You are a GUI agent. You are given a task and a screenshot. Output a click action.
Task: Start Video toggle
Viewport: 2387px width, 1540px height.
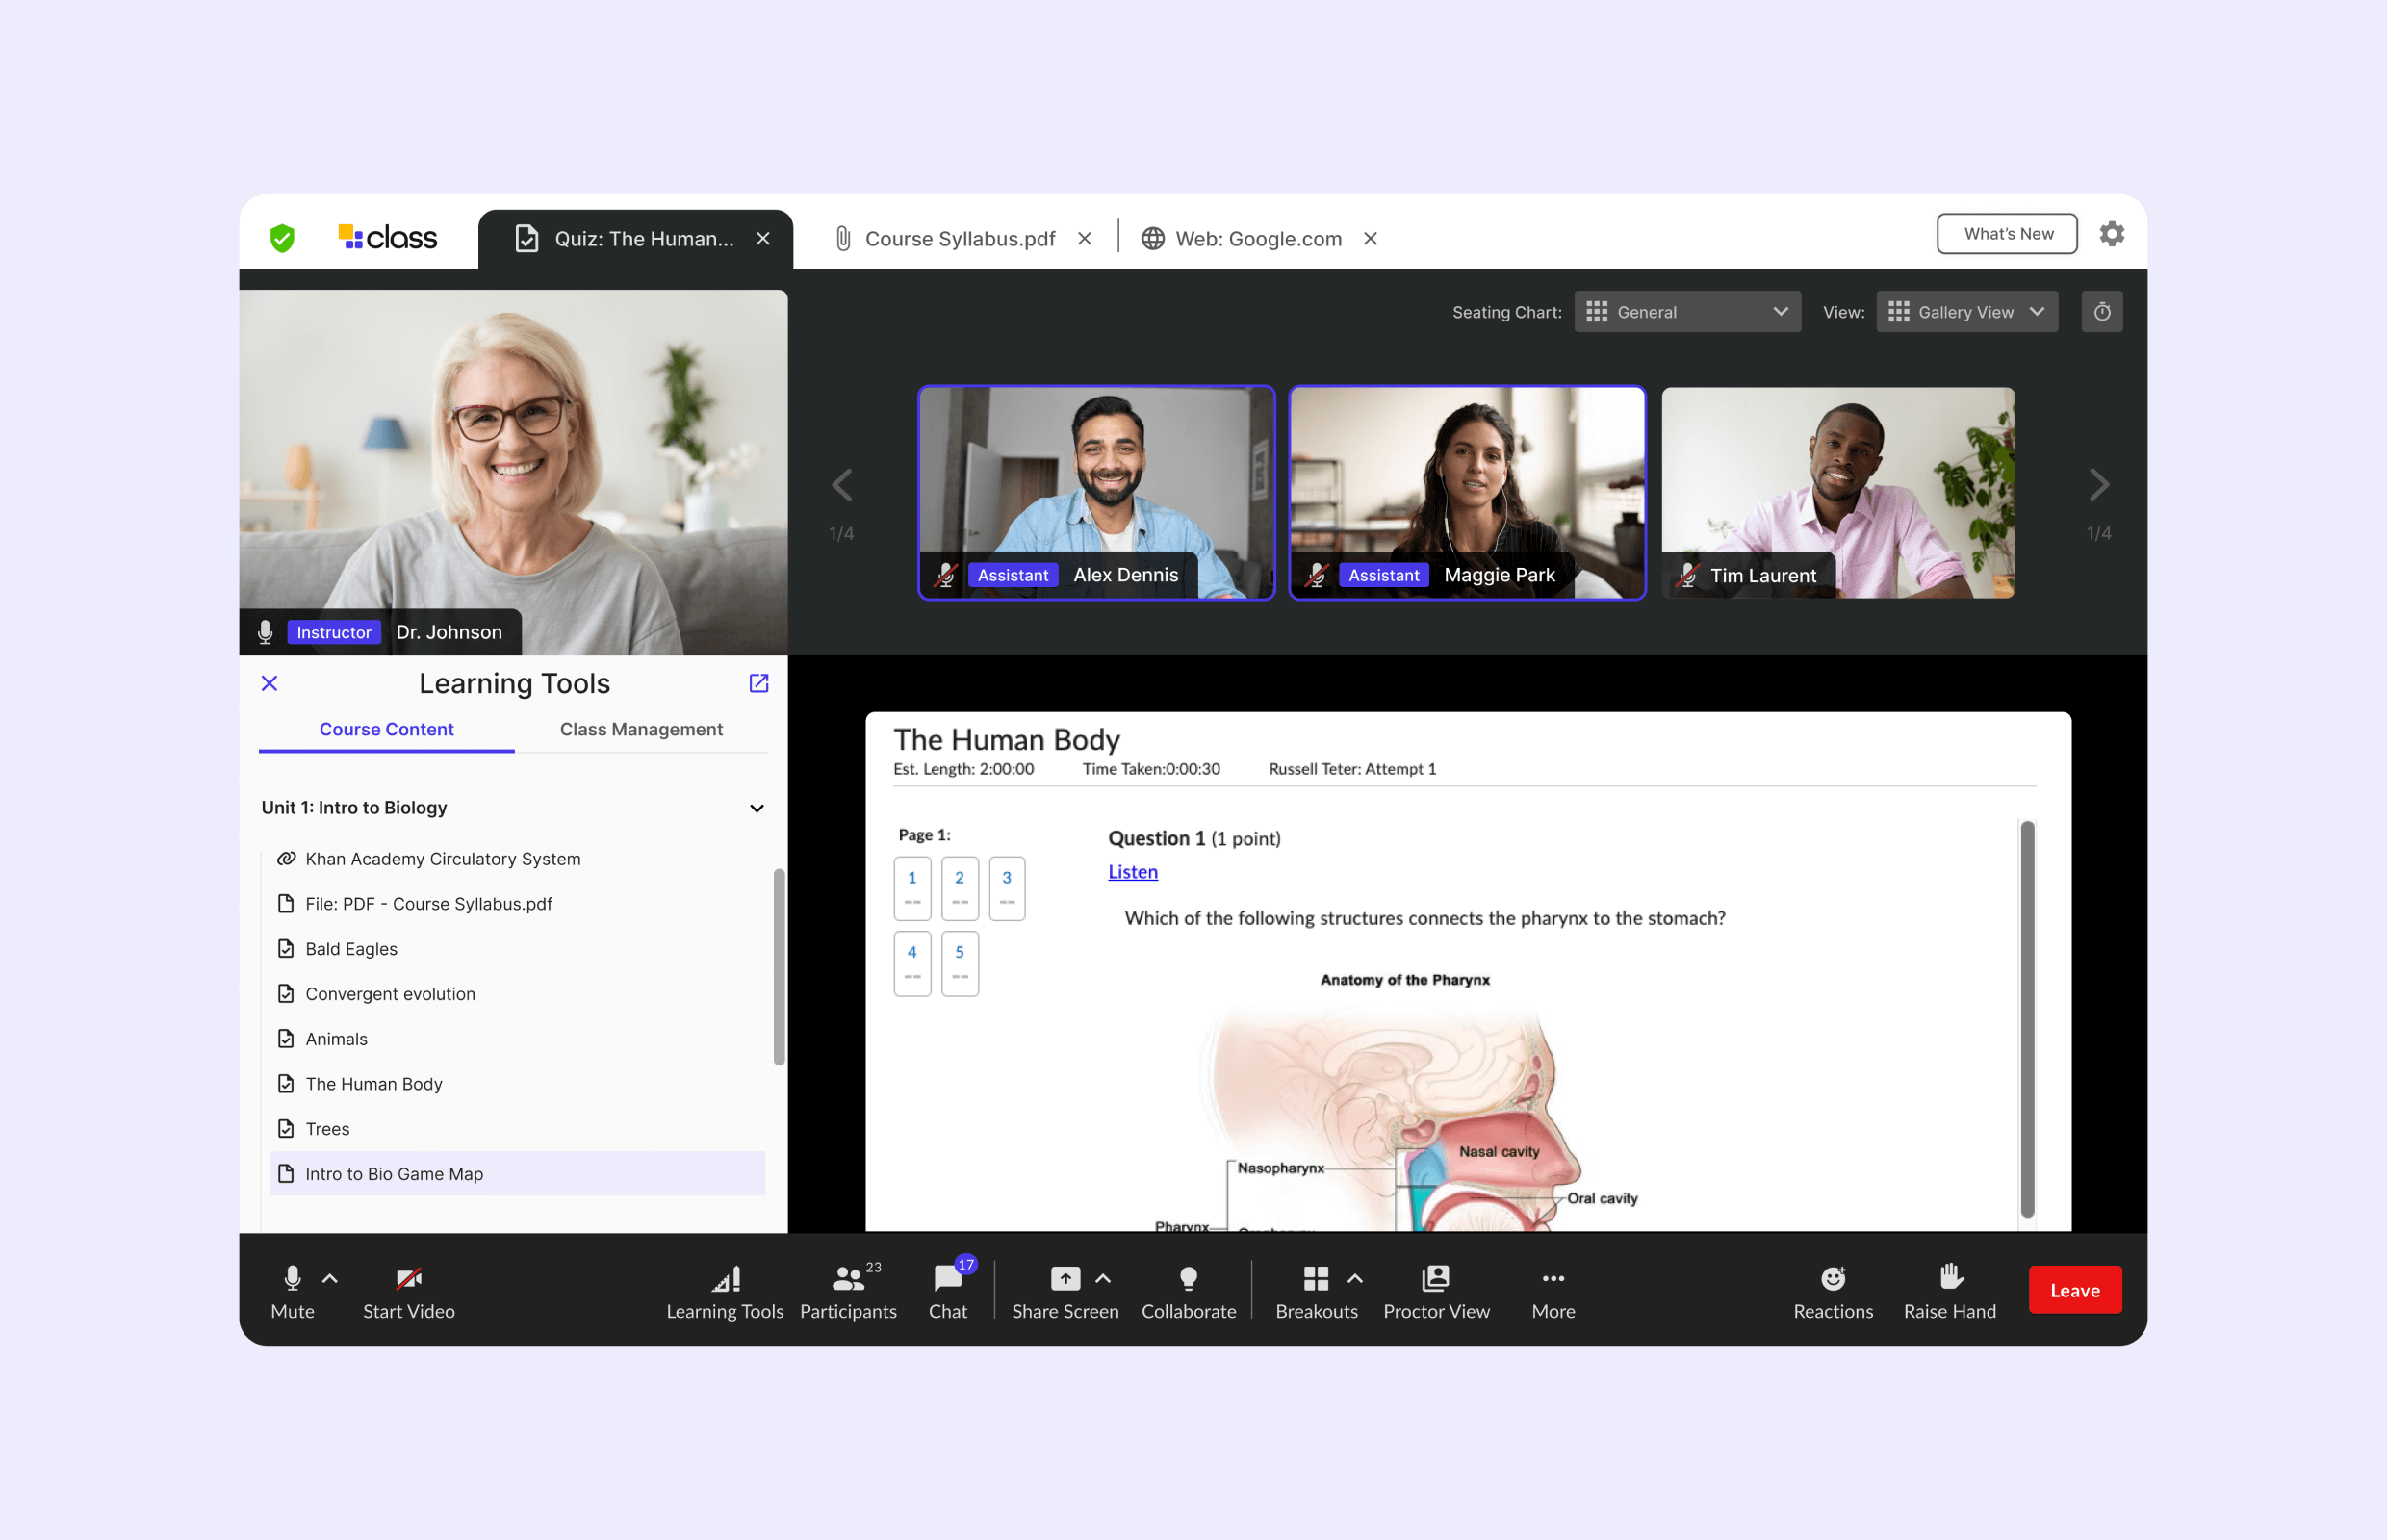point(409,1290)
